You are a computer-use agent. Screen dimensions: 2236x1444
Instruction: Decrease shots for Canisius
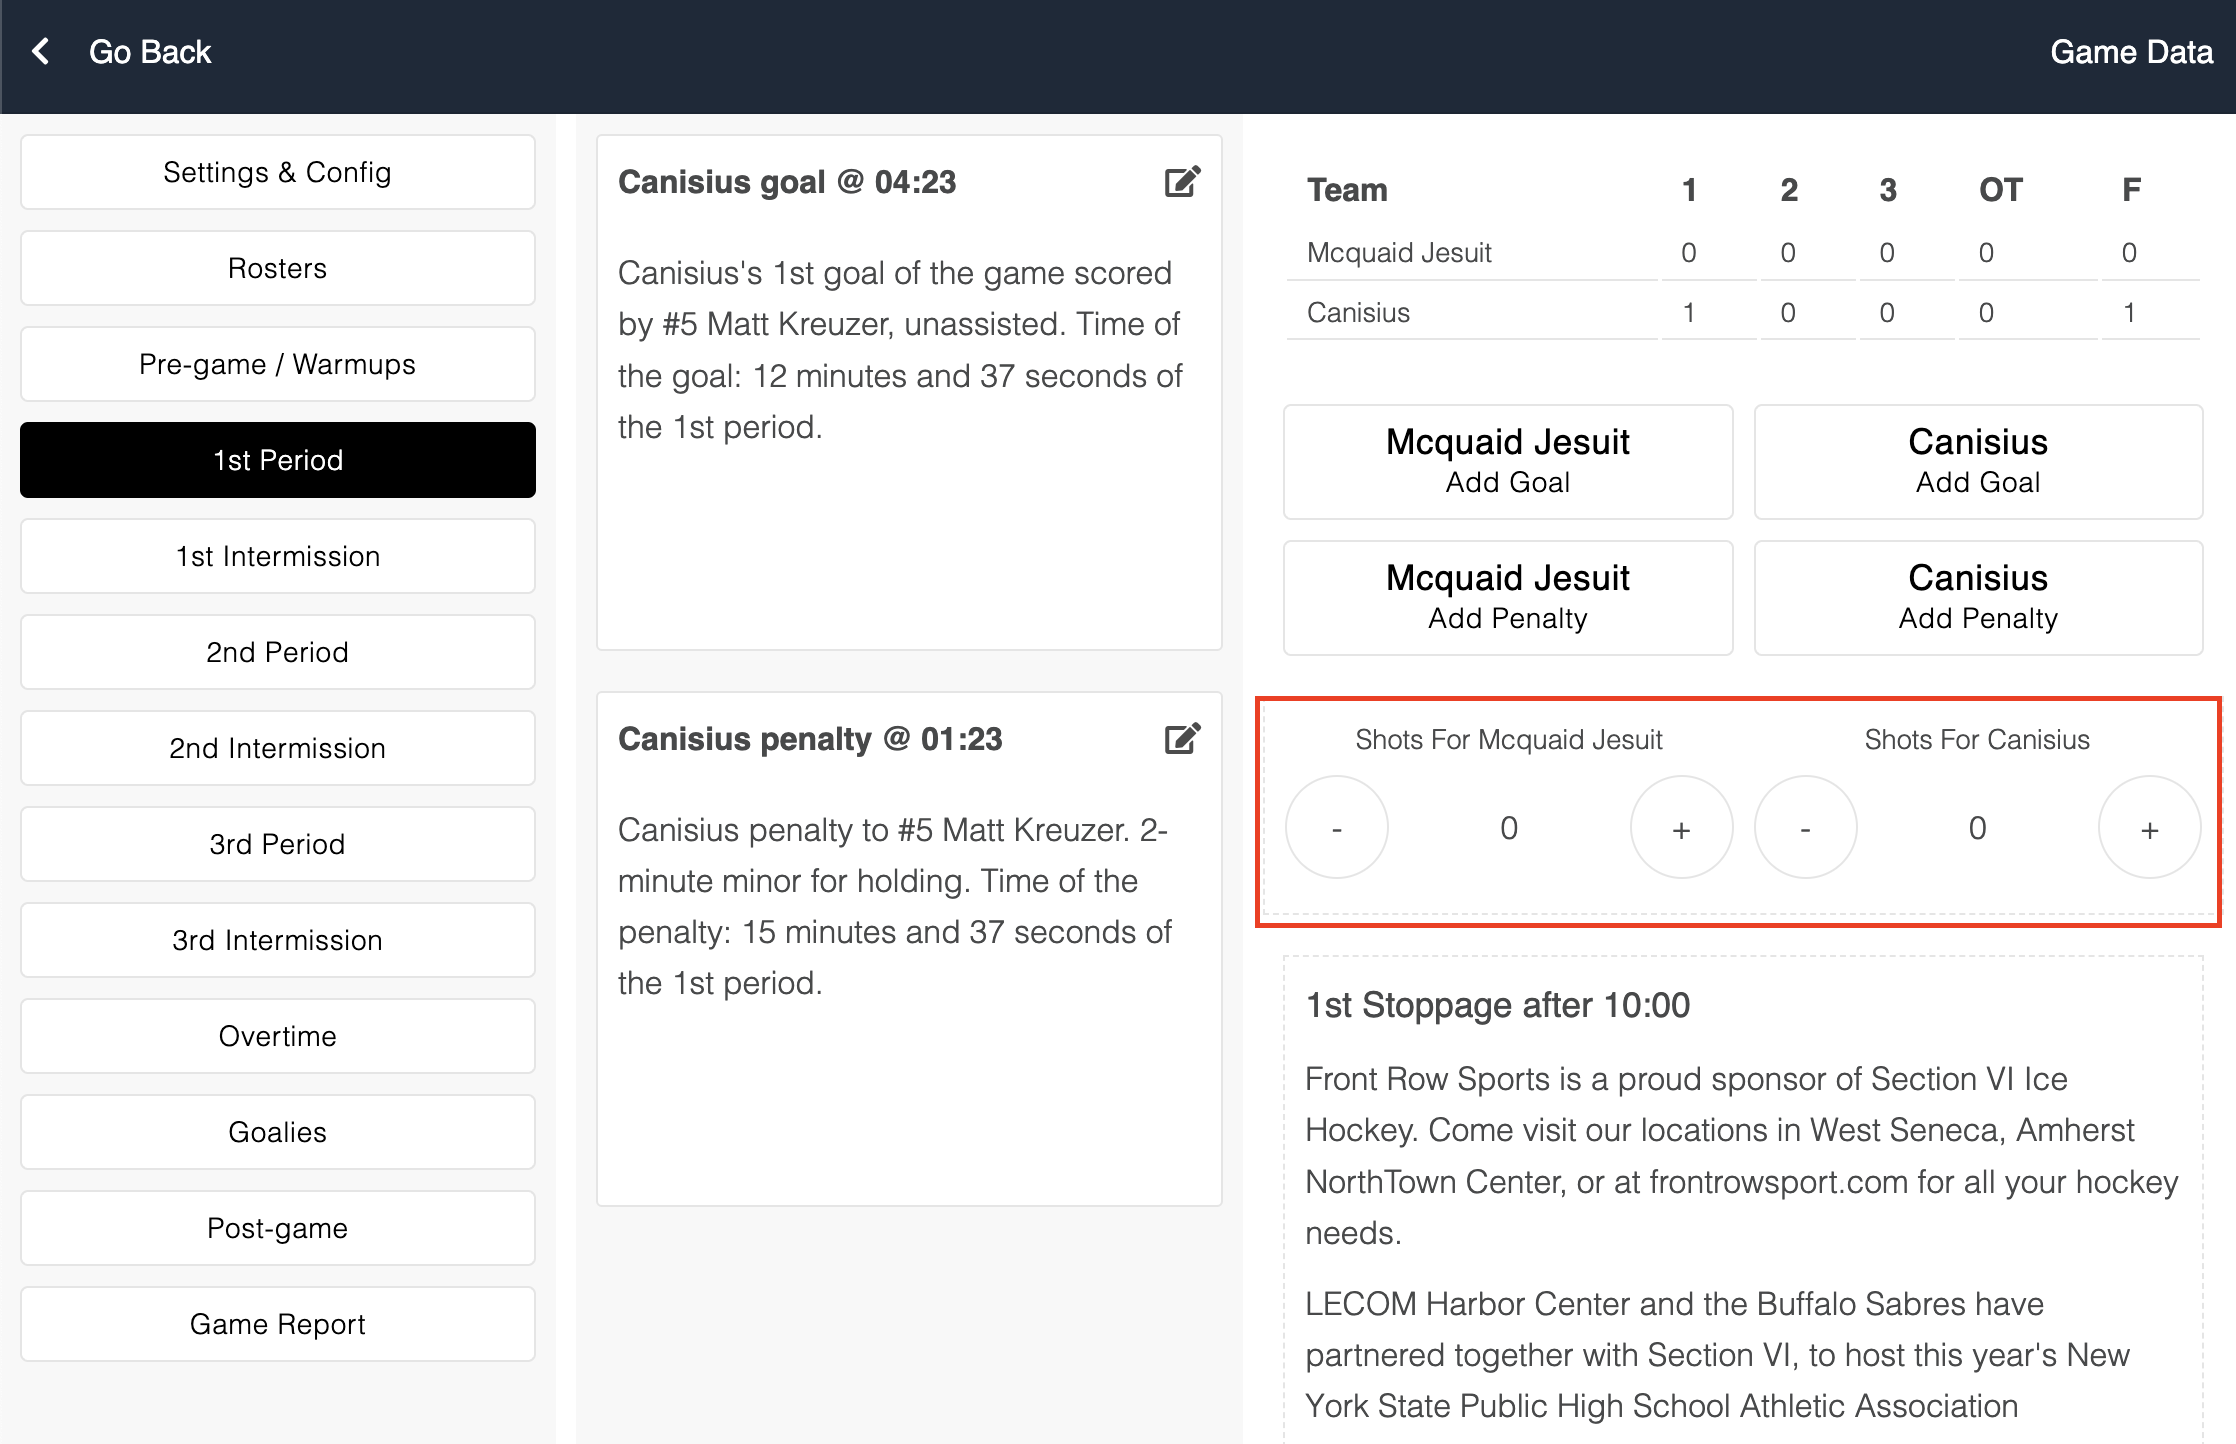tap(1805, 828)
